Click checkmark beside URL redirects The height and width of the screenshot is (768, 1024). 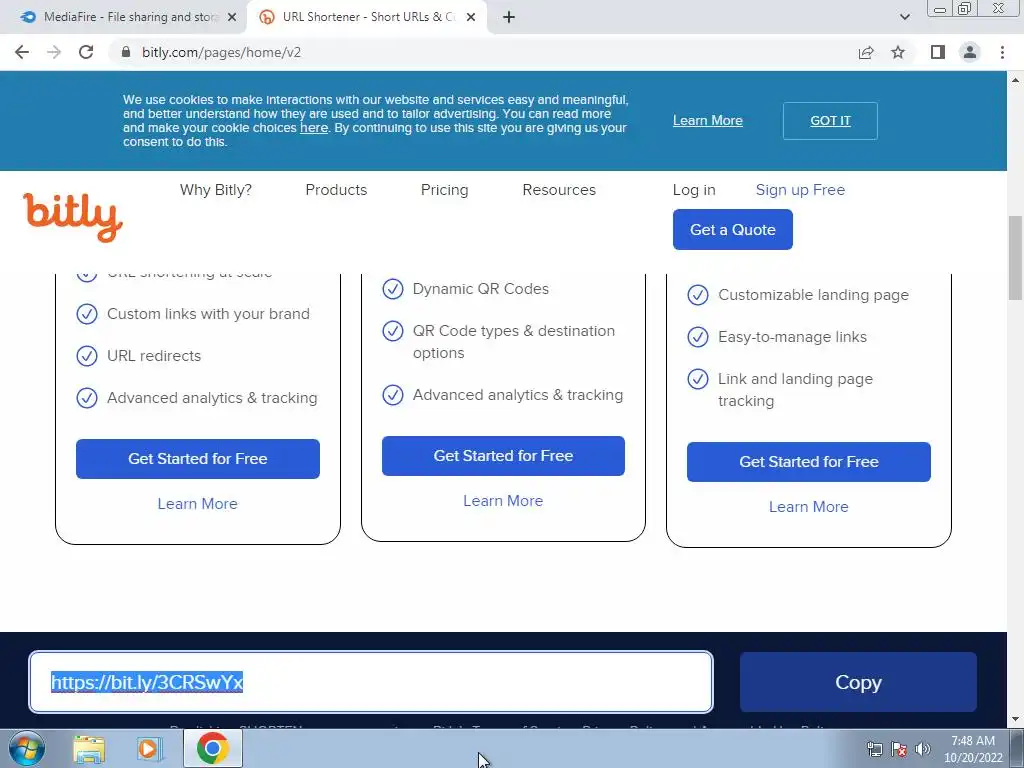[x=87, y=356]
